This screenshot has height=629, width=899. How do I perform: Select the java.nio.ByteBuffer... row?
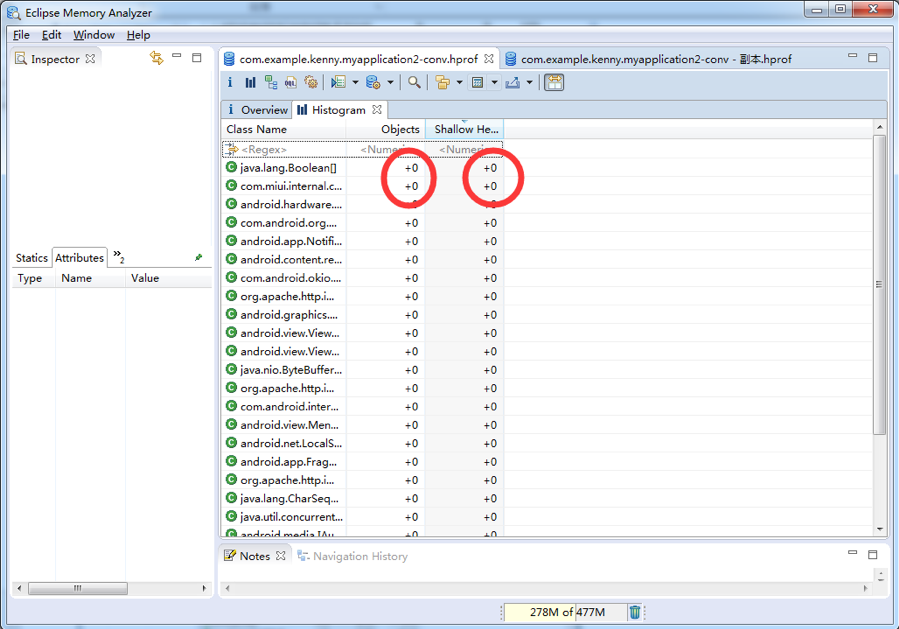point(362,370)
